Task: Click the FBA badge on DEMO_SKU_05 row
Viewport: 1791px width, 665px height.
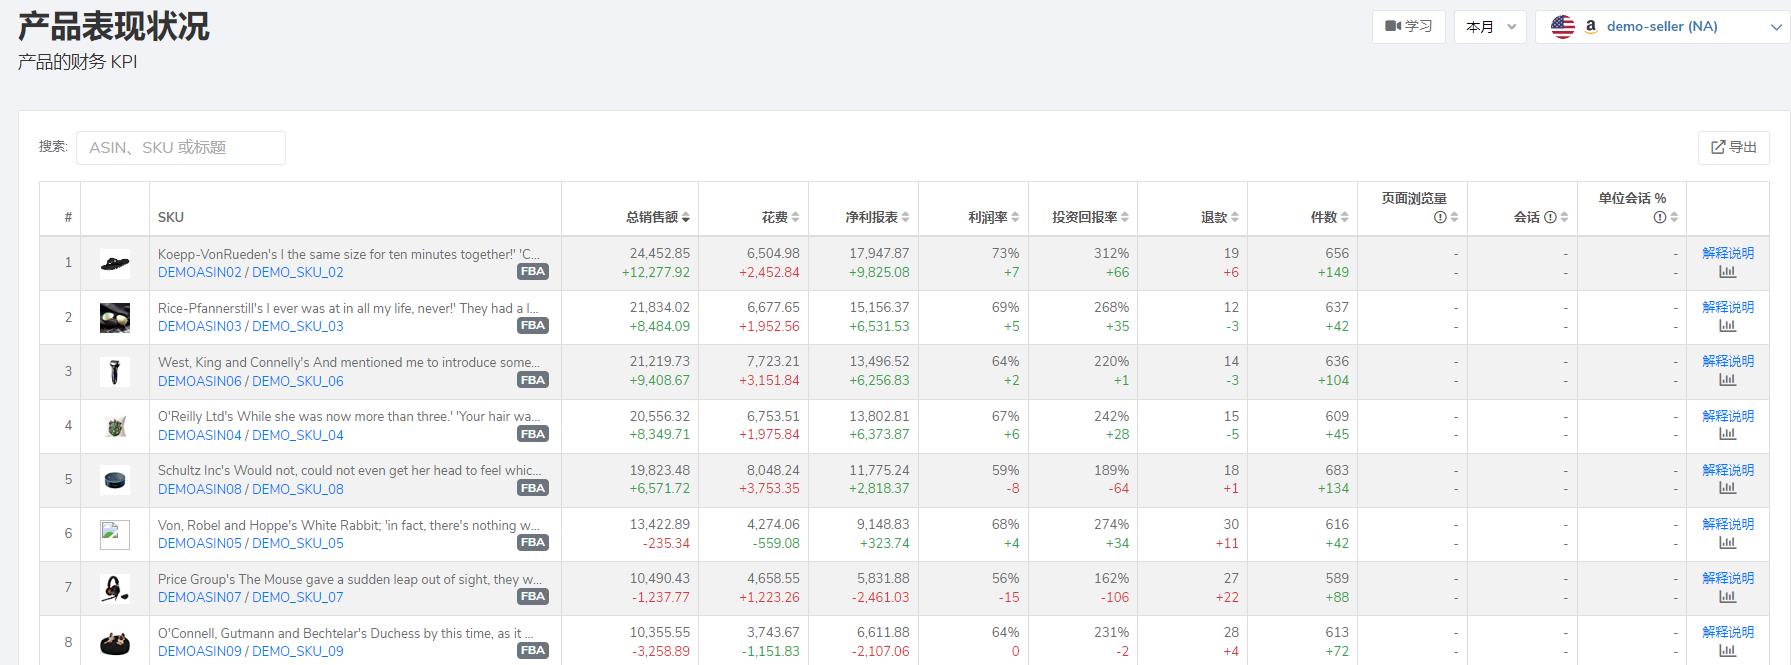Action: pos(533,543)
